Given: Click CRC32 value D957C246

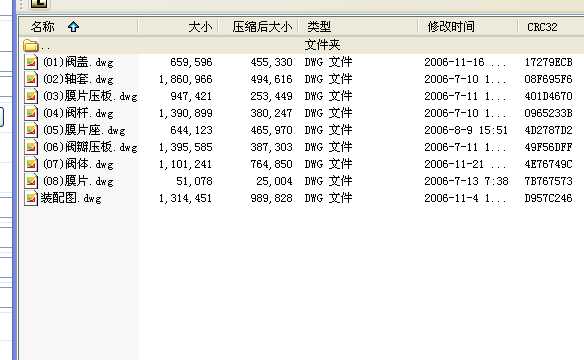Looking at the screenshot, I should click(x=548, y=198).
